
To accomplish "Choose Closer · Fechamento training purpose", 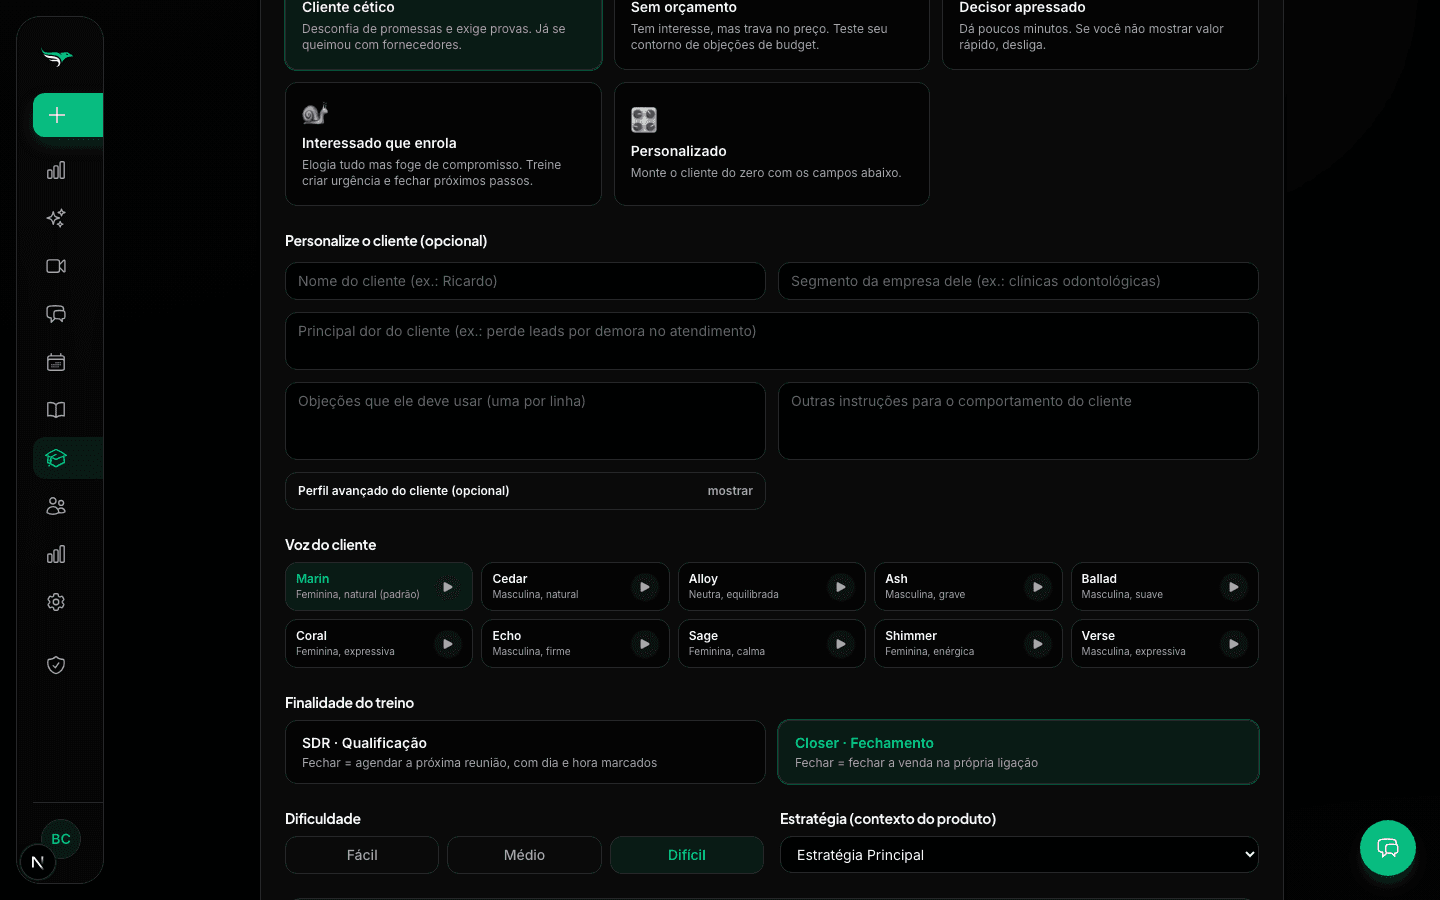I will point(1018,752).
